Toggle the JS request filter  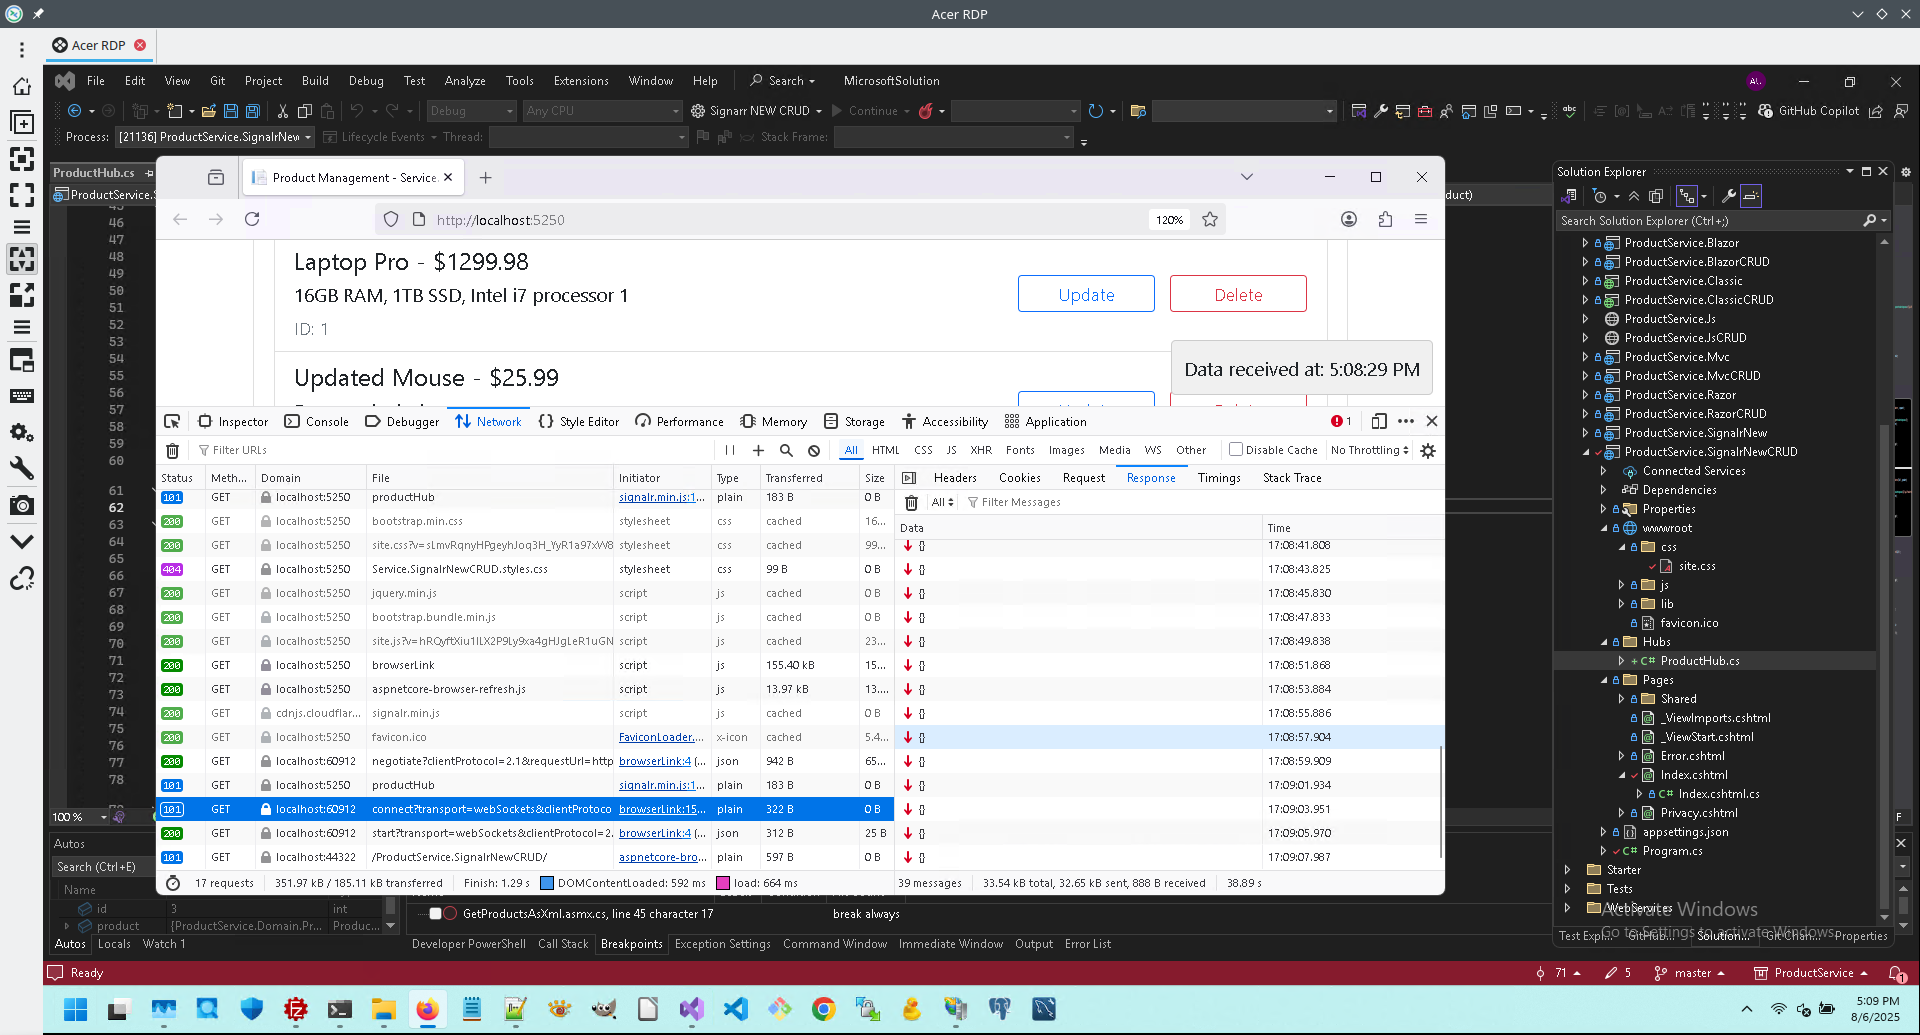click(x=951, y=451)
